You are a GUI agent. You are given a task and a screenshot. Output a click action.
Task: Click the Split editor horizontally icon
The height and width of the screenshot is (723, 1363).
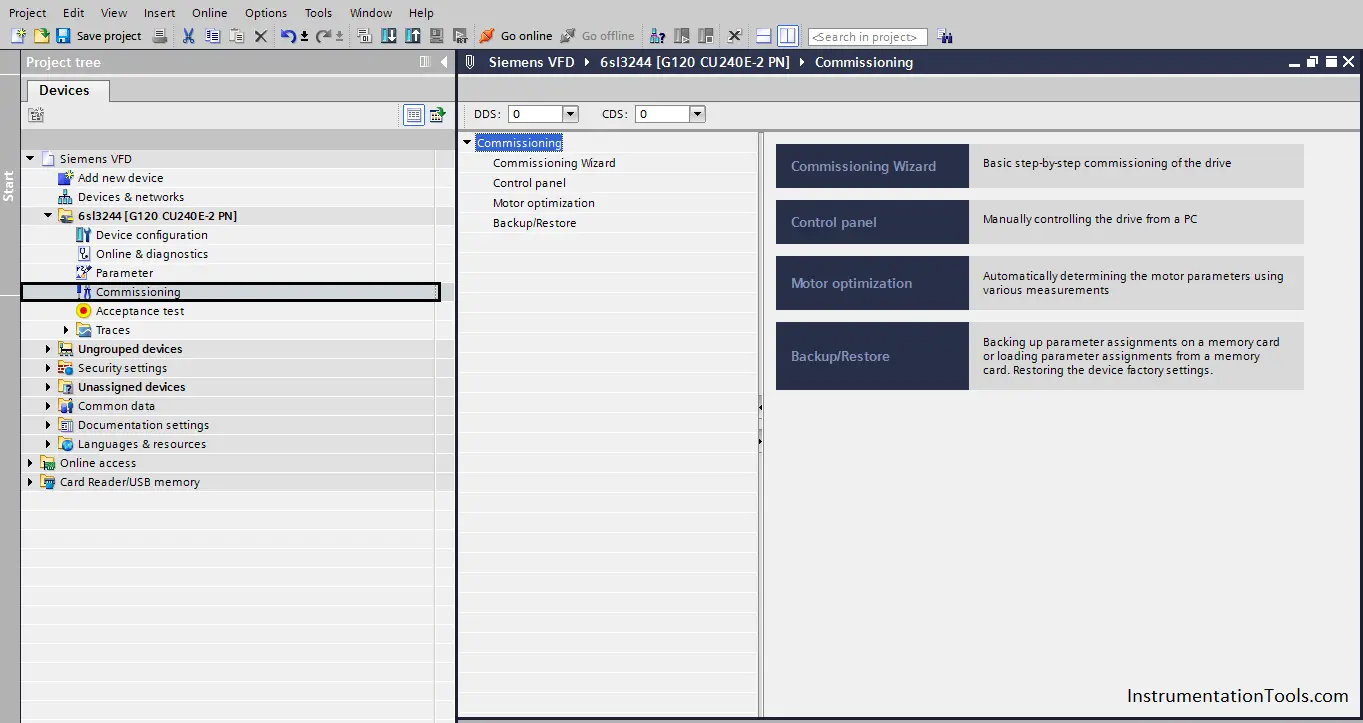pyautogui.click(x=763, y=36)
